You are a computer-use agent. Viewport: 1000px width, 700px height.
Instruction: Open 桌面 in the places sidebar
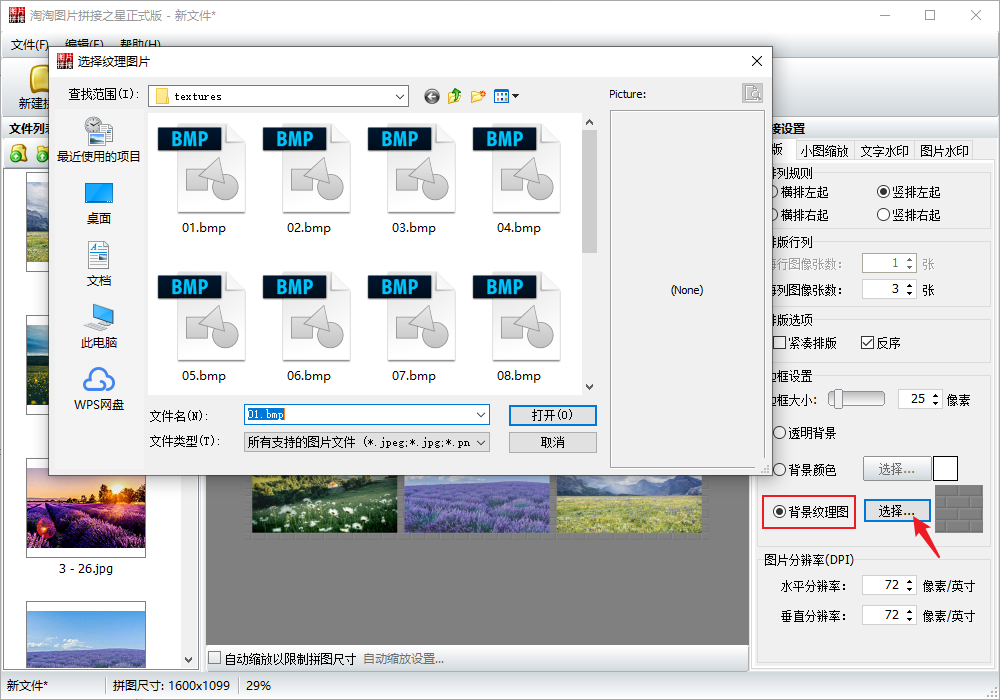coord(99,202)
